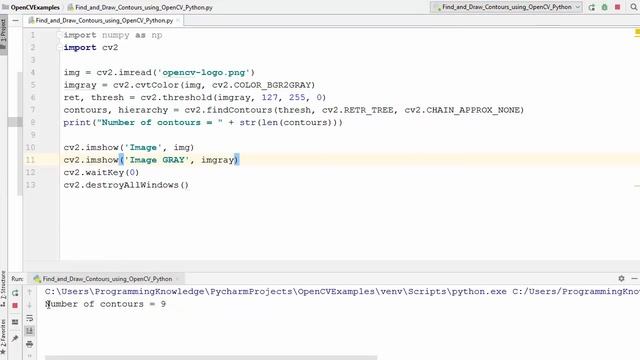Close the Run tab in the Run panel

tap(178, 279)
